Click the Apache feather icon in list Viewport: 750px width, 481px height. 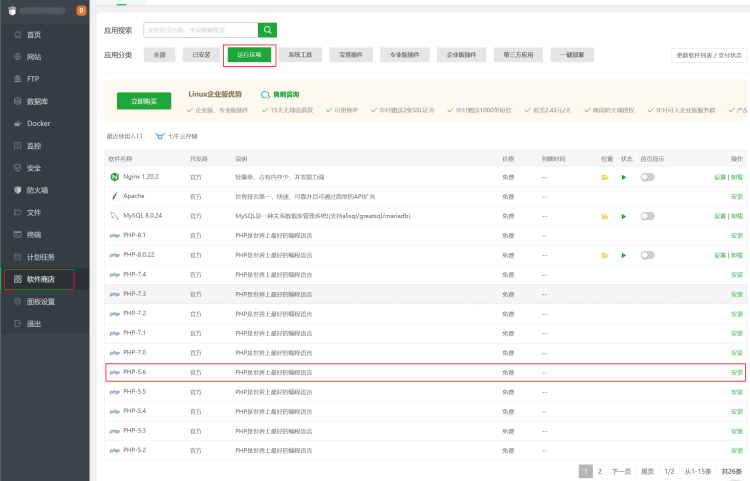tap(114, 196)
